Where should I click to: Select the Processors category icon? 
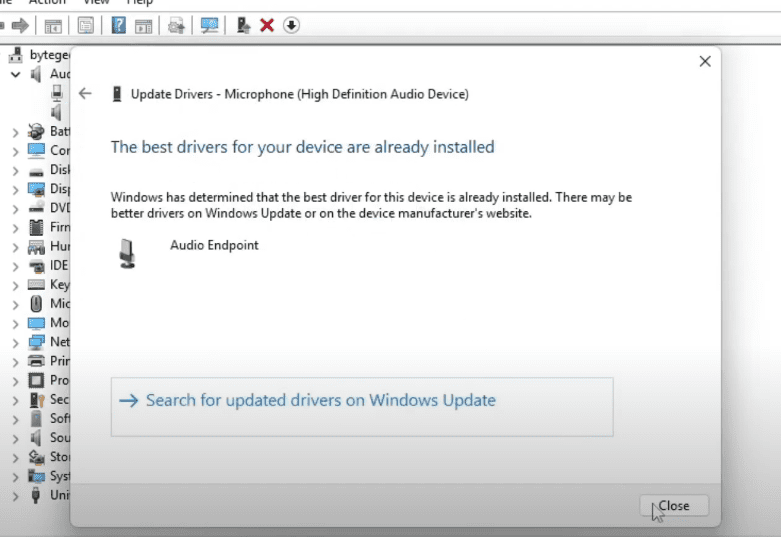[x=36, y=380]
